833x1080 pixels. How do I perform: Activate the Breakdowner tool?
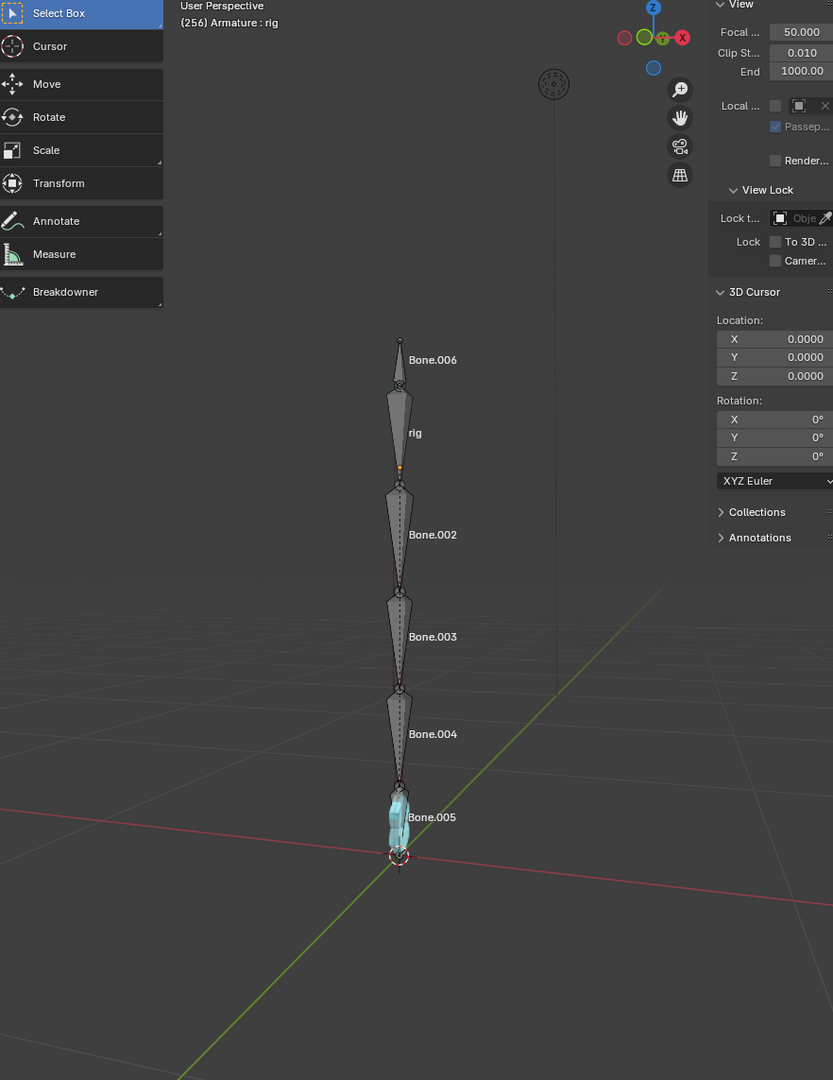point(81,292)
